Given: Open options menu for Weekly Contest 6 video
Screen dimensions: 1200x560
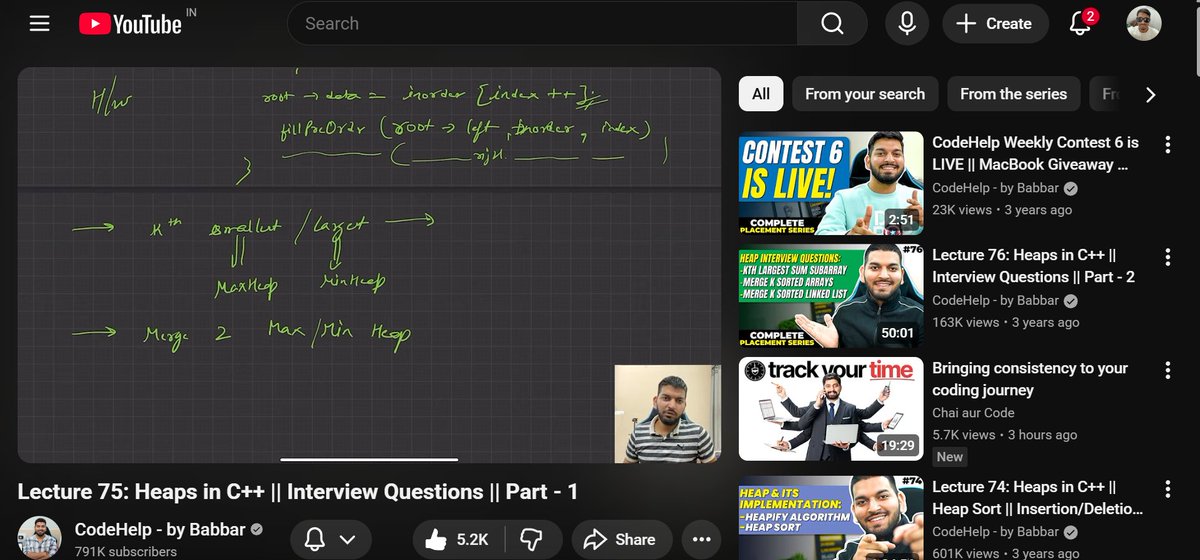Looking at the screenshot, I should tap(1167, 146).
